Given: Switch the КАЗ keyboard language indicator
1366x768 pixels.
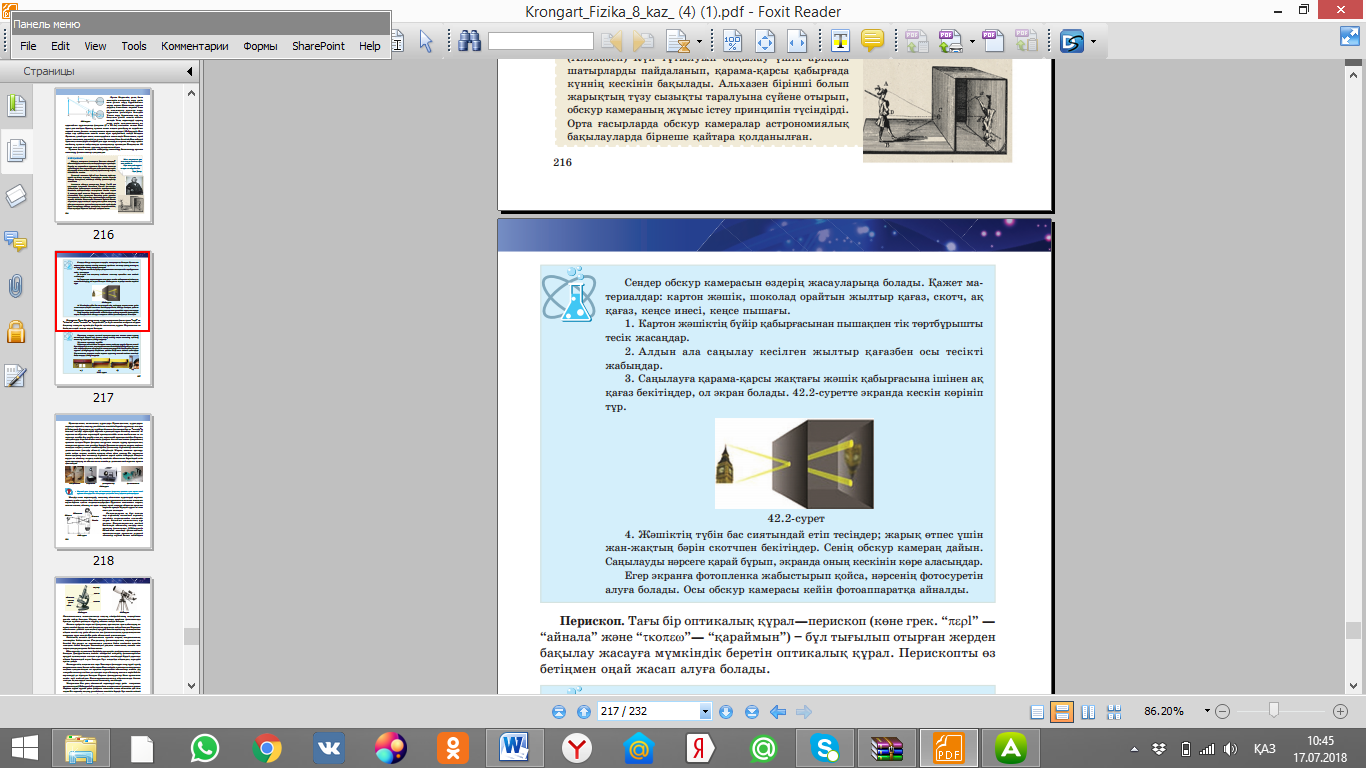Looking at the screenshot, I should [x=1264, y=748].
